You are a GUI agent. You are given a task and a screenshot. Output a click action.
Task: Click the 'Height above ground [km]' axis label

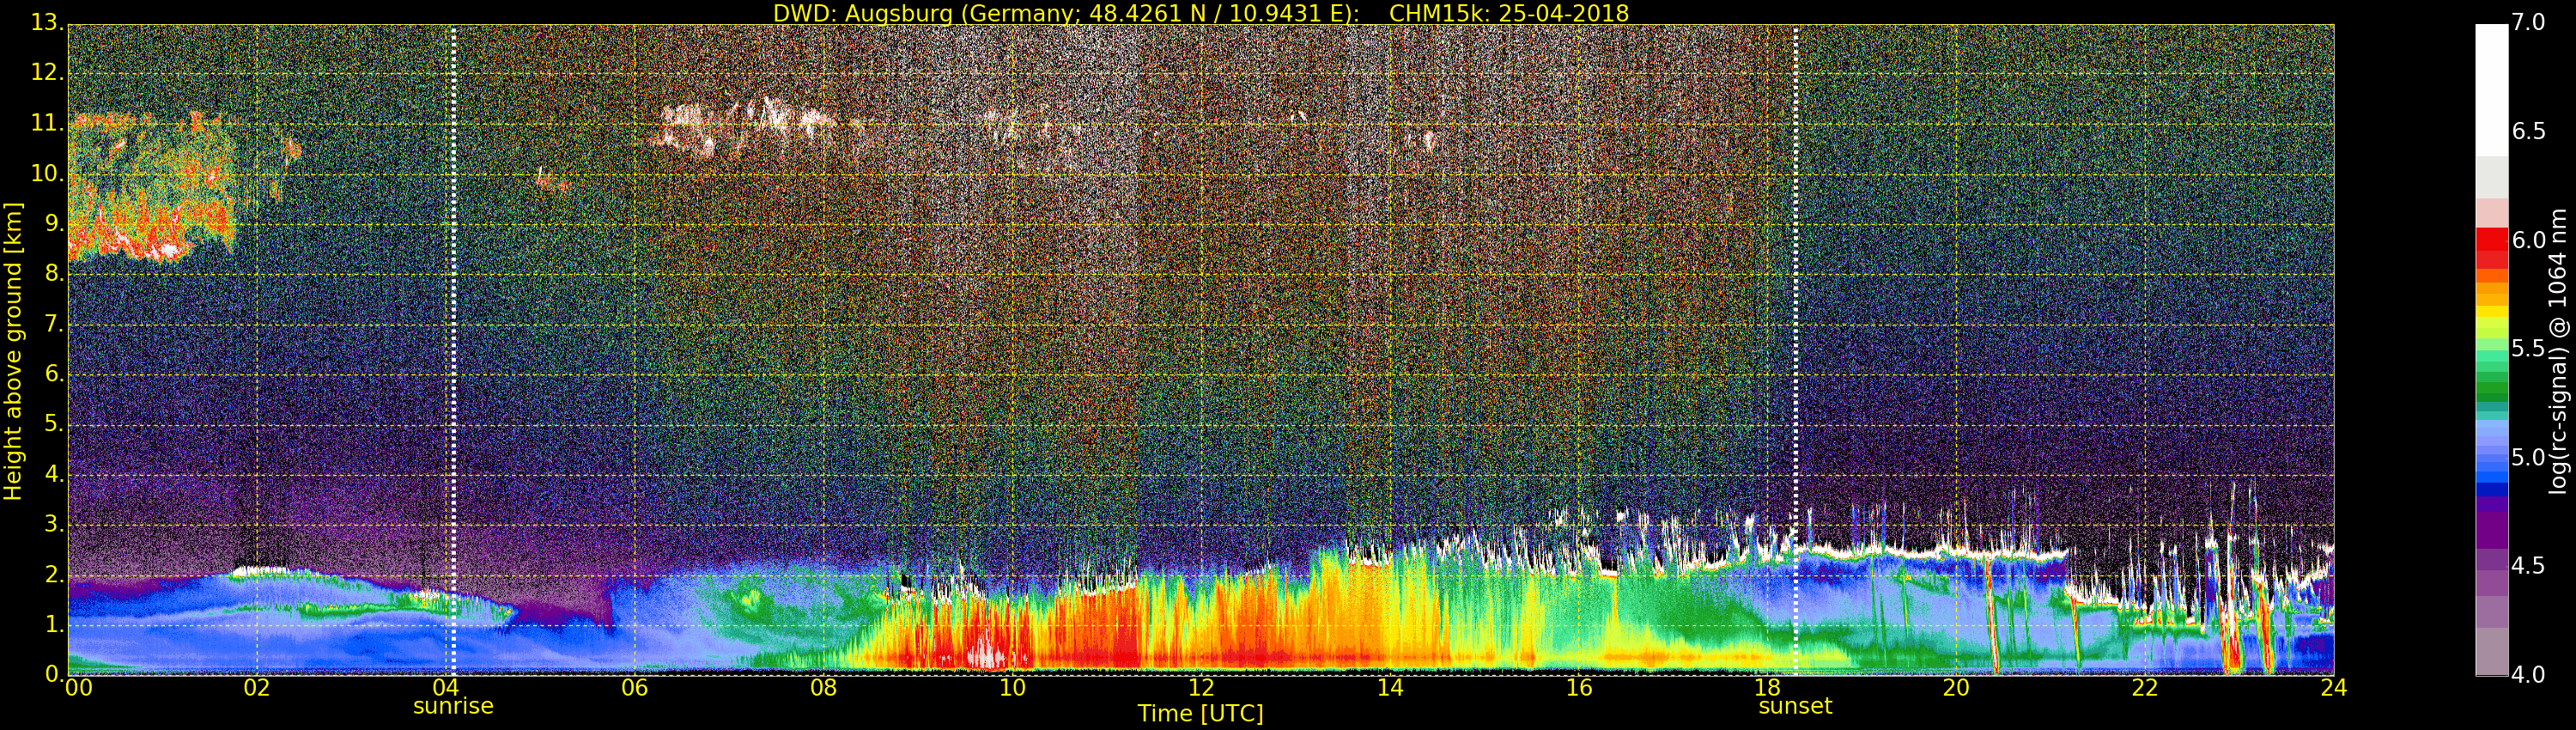pos(13,350)
